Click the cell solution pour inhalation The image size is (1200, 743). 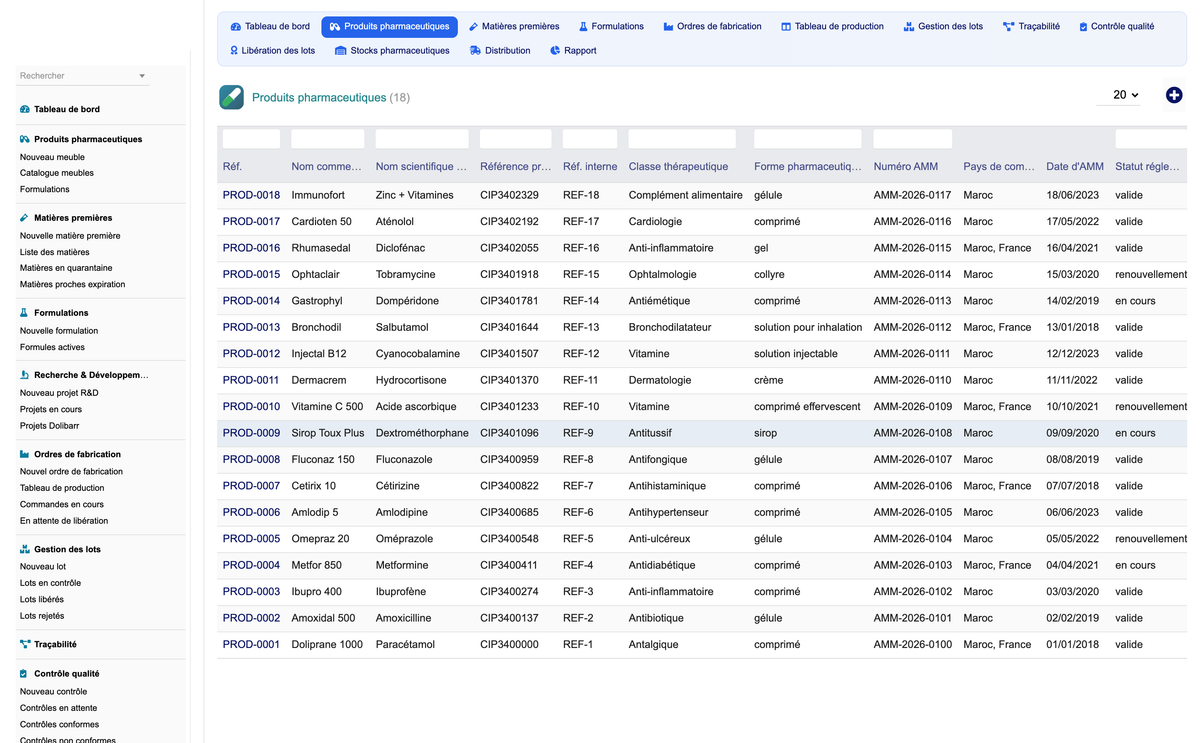pos(808,327)
